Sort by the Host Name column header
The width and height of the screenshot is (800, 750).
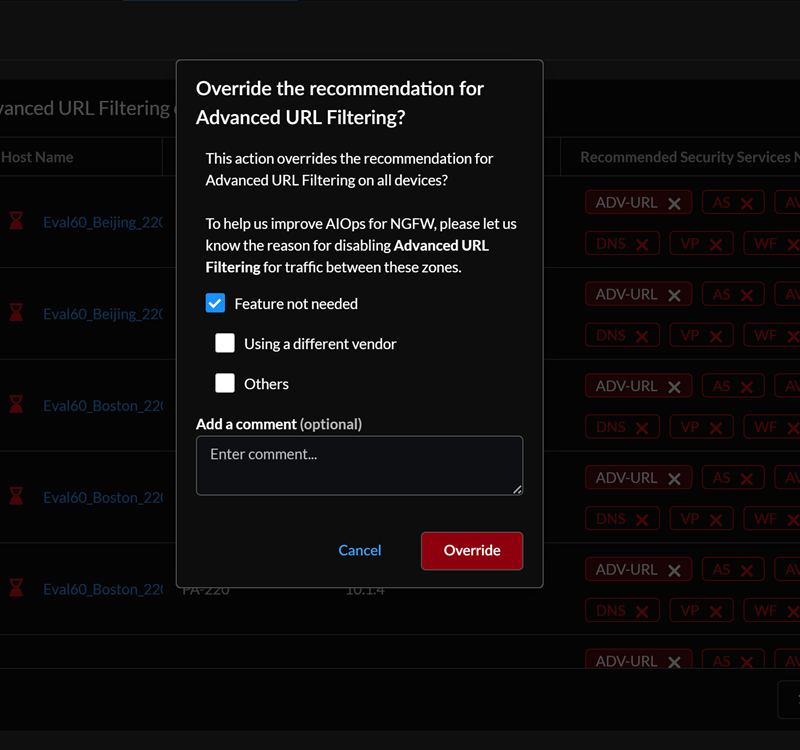click(37, 157)
